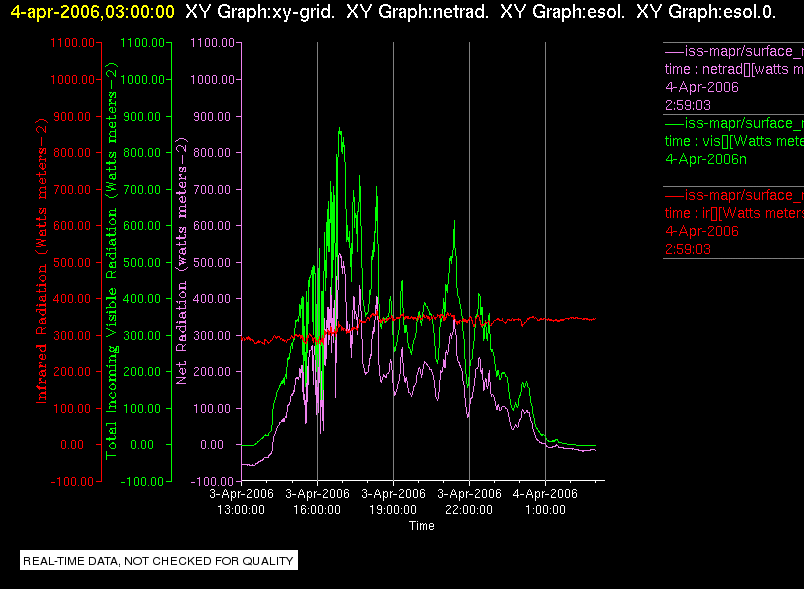Click the Total Incoming Visible Radiation axis label
The height and width of the screenshot is (589, 804).
111,261
